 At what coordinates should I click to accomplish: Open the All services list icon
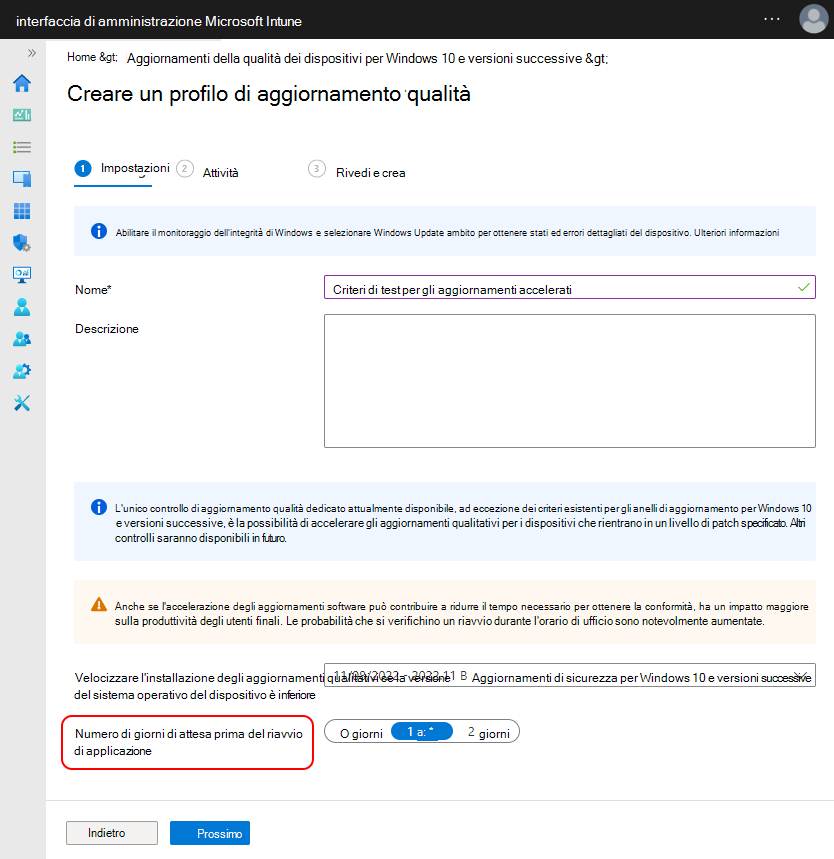point(22,147)
